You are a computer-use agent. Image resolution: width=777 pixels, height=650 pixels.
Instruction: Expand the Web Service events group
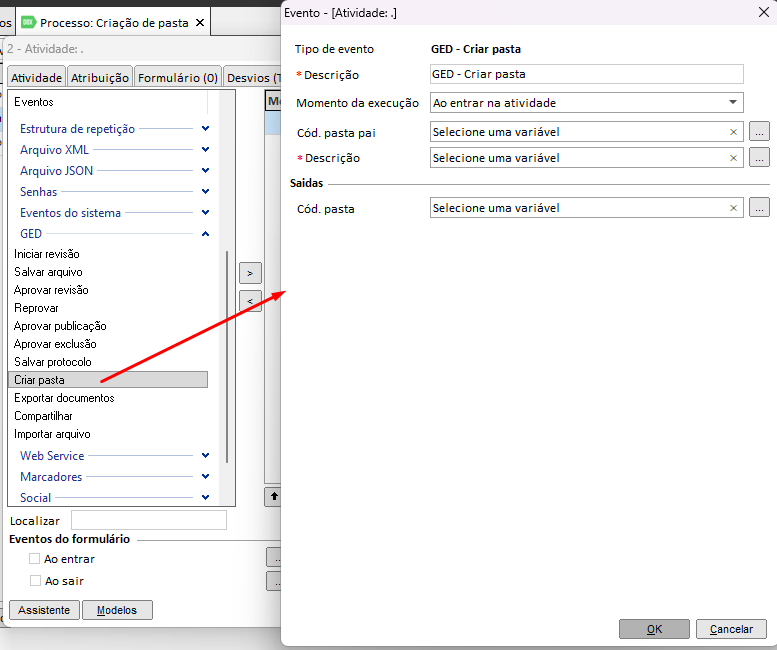206,455
